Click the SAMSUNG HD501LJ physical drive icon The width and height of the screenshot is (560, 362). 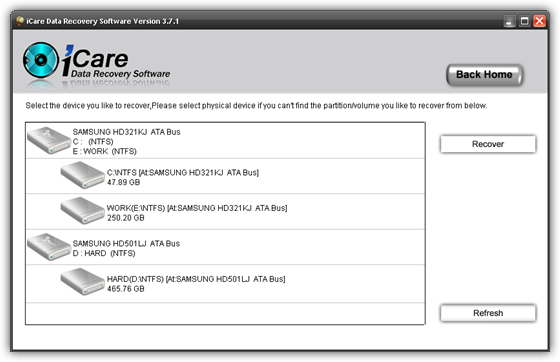(x=49, y=247)
